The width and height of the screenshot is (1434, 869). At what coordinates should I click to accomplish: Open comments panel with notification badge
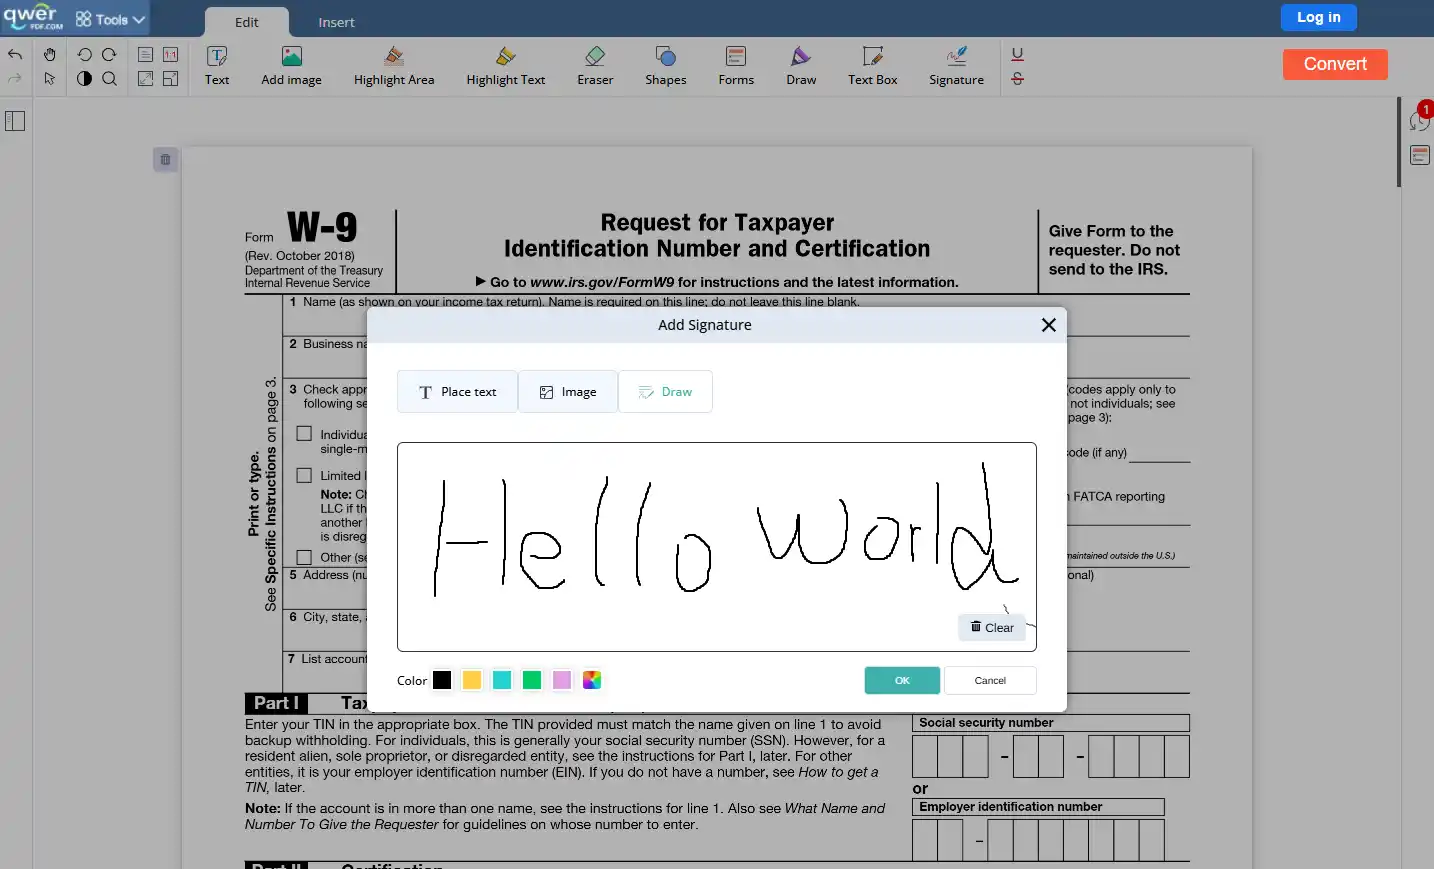coord(1420,120)
